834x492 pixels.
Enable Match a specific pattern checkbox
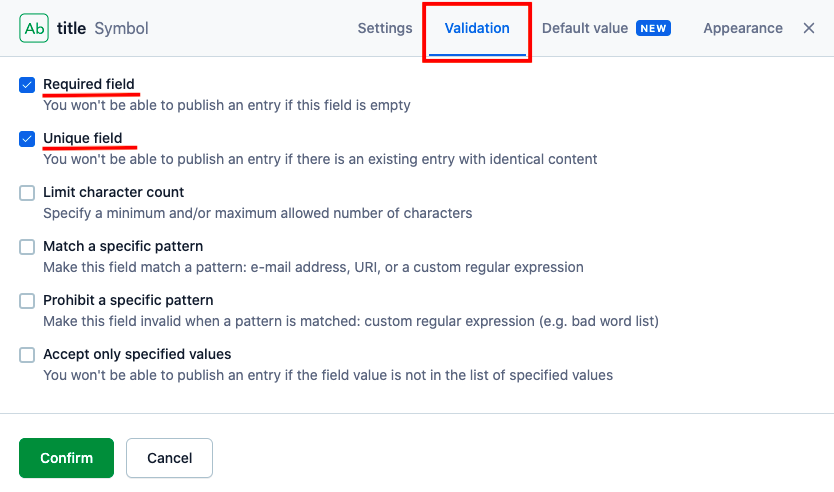click(27, 247)
